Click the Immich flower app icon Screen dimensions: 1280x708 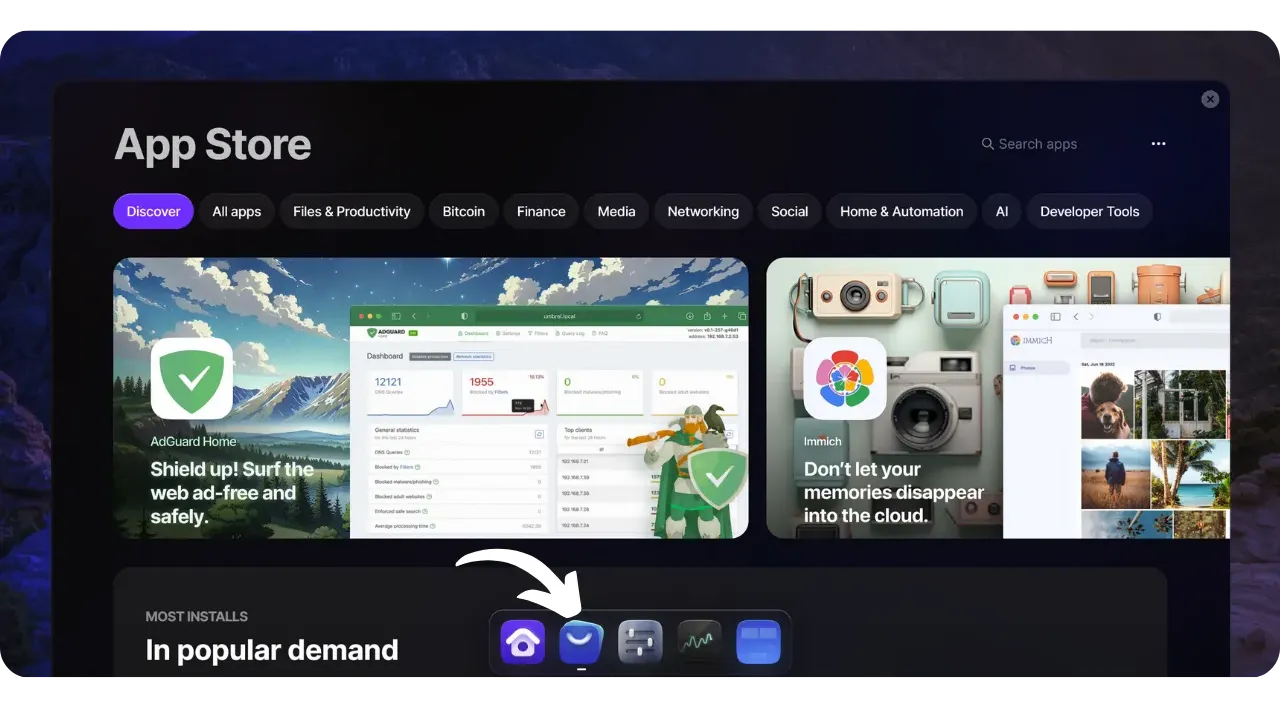tap(845, 378)
